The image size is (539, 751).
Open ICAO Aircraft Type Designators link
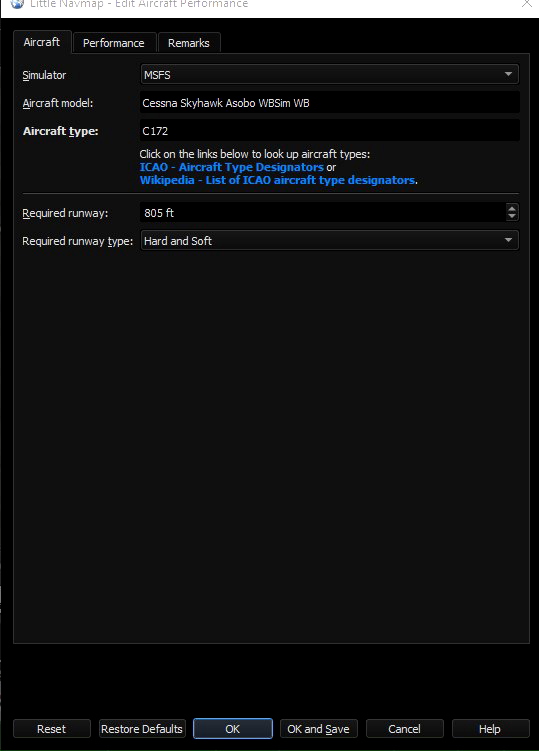[x=231, y=167]
